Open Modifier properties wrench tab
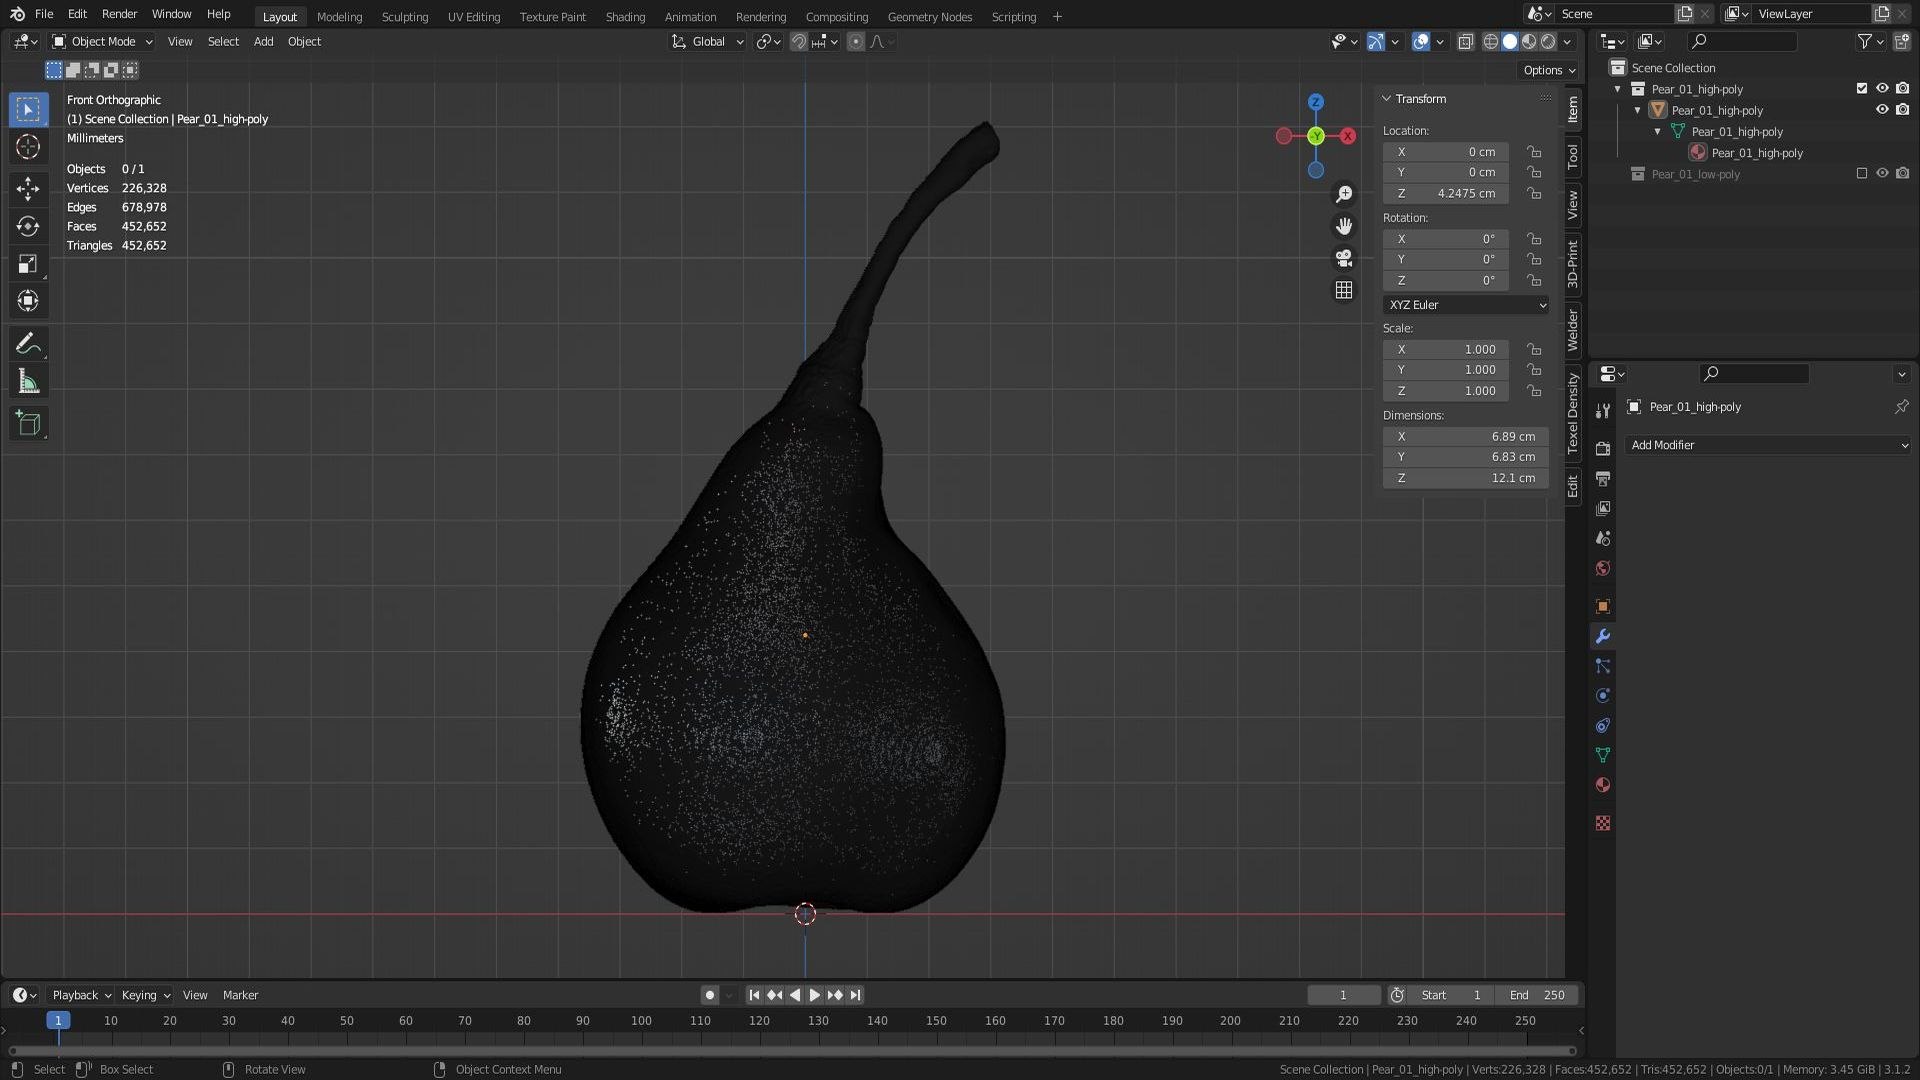1920x1080 pixels. [x=1603, y=636]
